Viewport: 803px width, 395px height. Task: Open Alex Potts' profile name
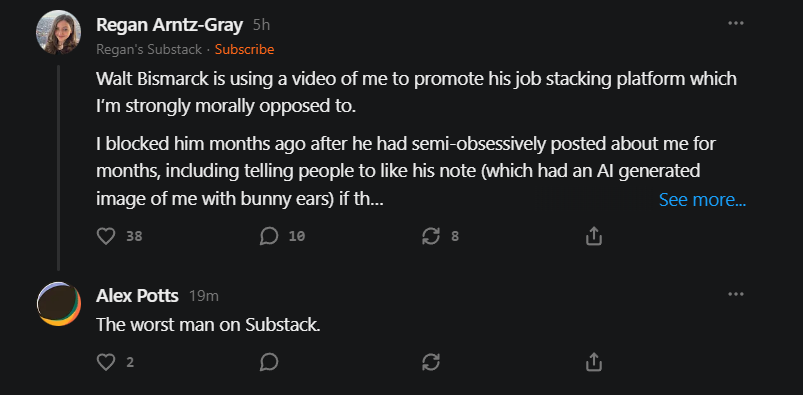(x=137, y=296)
